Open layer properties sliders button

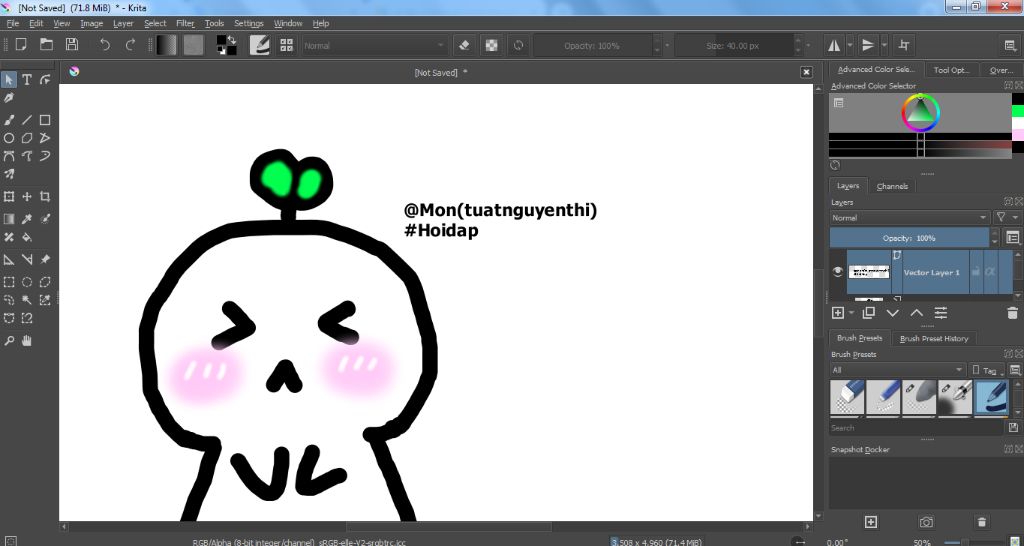coord(940,313)
